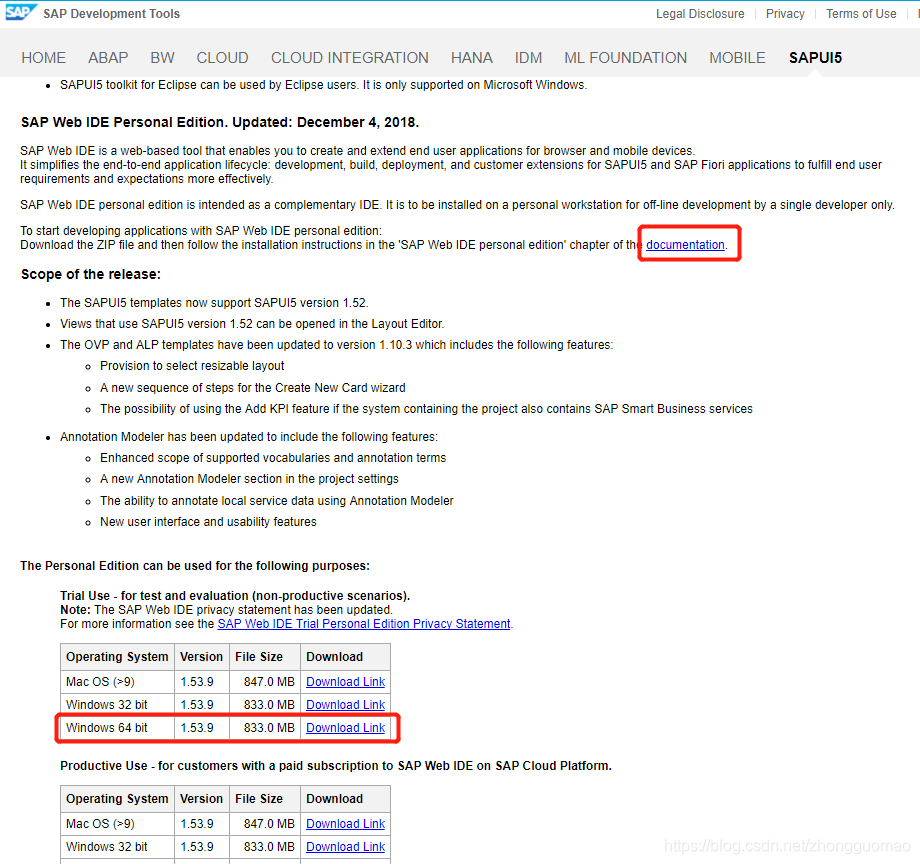
Task: Open SAP Web IDE Trial Privacy Statement link
Action: [x=364, y=624]
